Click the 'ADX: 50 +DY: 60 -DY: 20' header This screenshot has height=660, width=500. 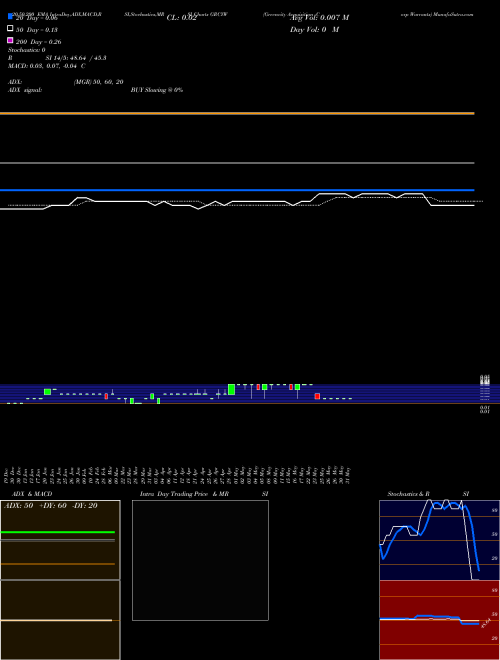click(51, 506)
